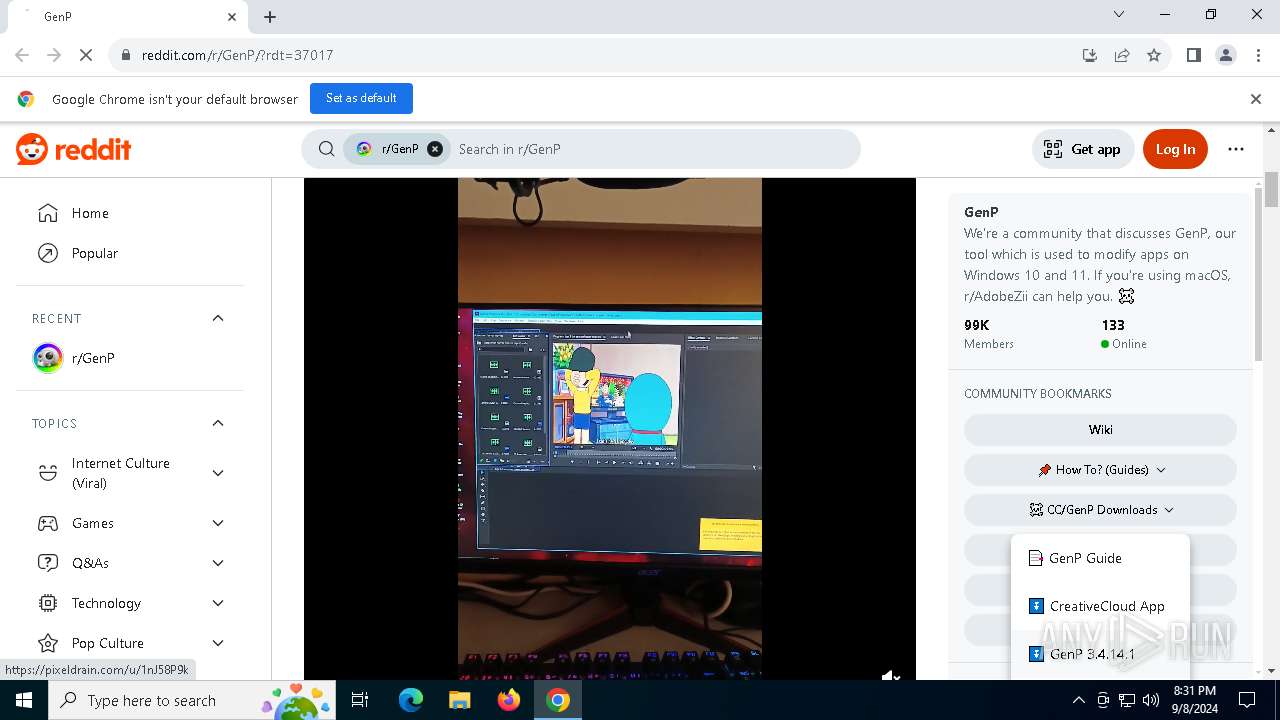This screenshot has width=1280, height=720.
Task: Click the Get app button
Action: click(x=1083, y=149)
